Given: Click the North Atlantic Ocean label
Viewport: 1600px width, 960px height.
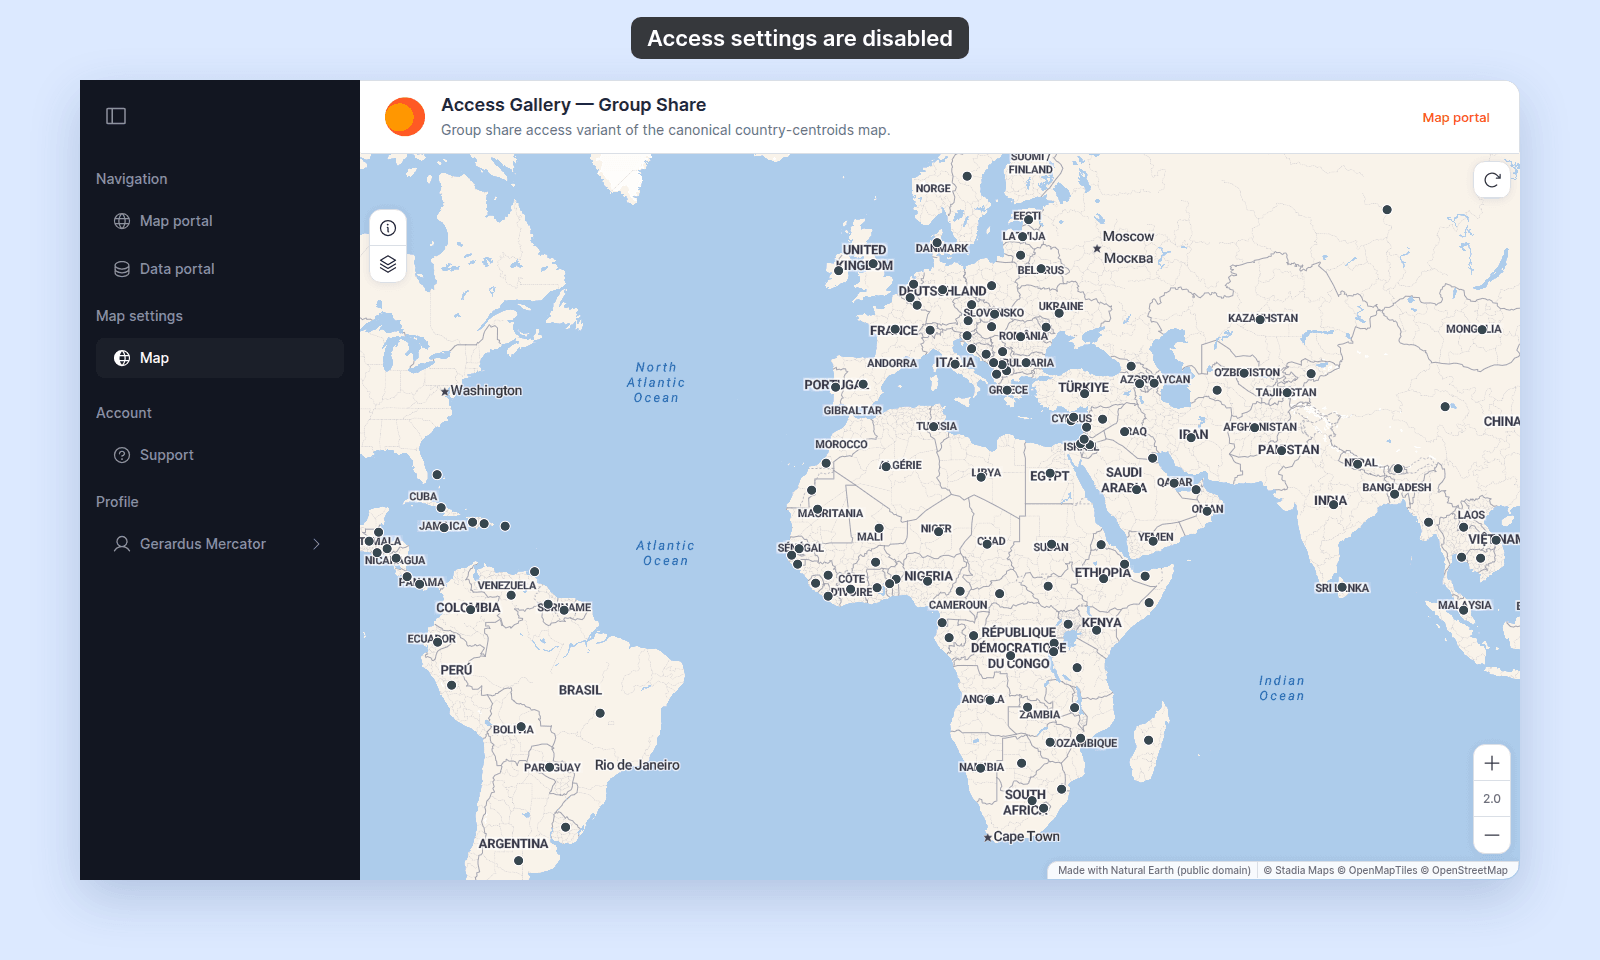Looking at the screenshot, I should coord(656,383).
